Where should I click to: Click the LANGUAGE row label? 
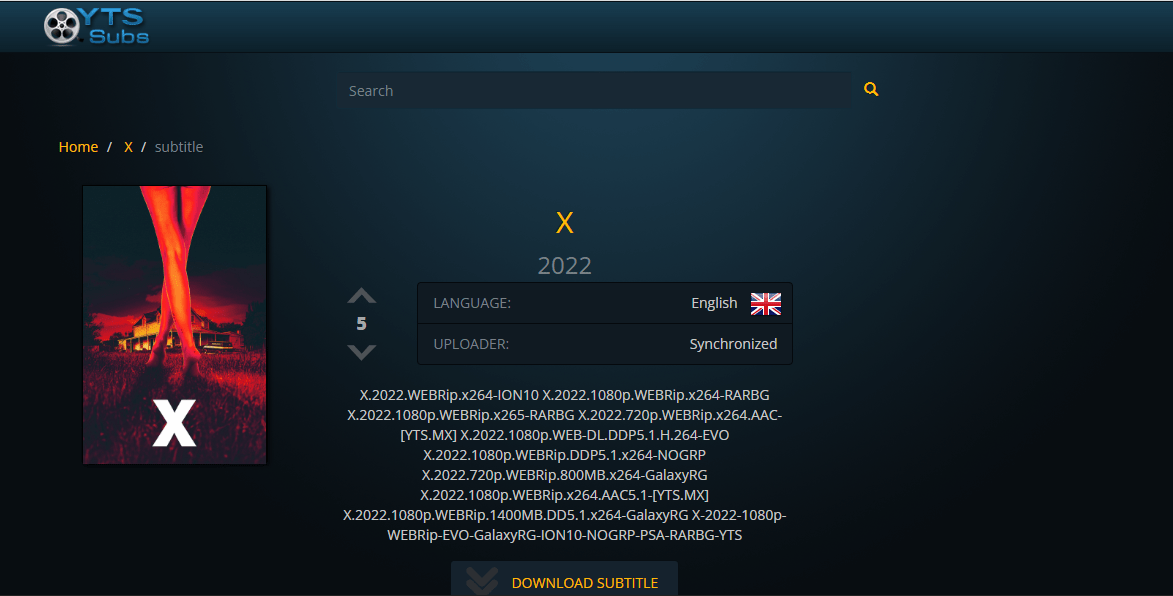(x=472, y=303)
